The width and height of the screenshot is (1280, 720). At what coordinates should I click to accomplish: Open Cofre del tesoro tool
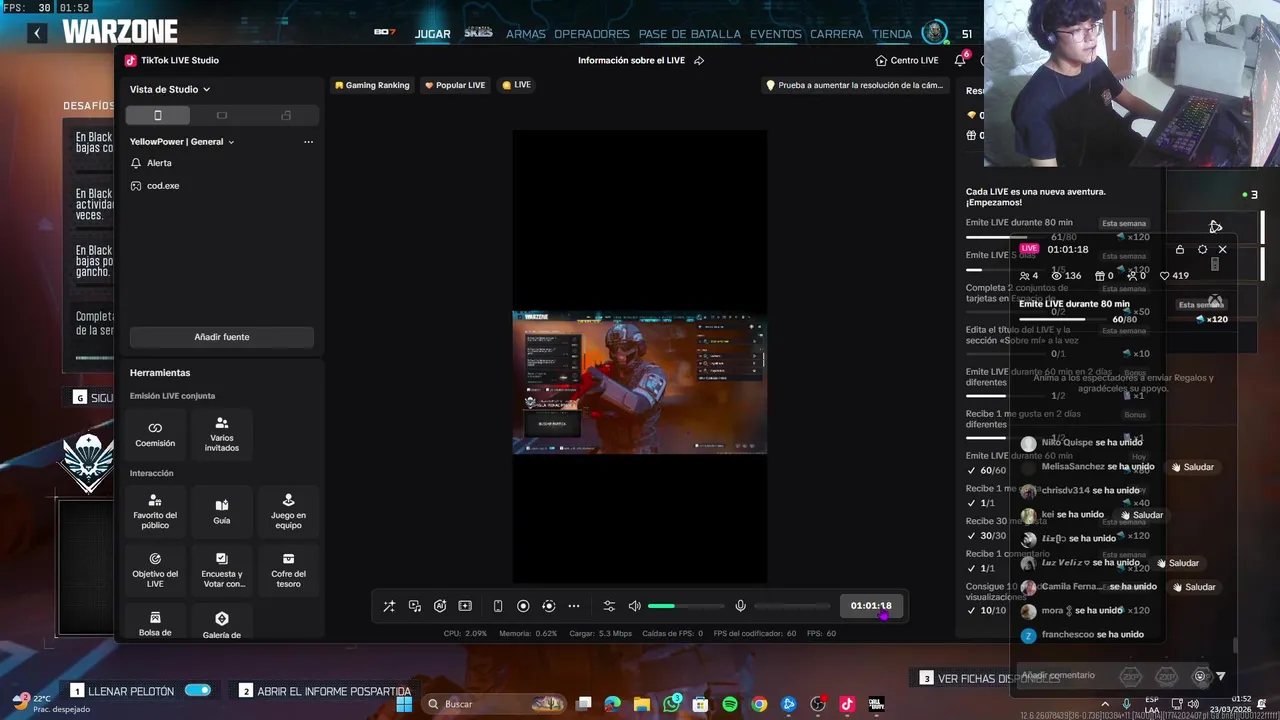tap(288, 570)
